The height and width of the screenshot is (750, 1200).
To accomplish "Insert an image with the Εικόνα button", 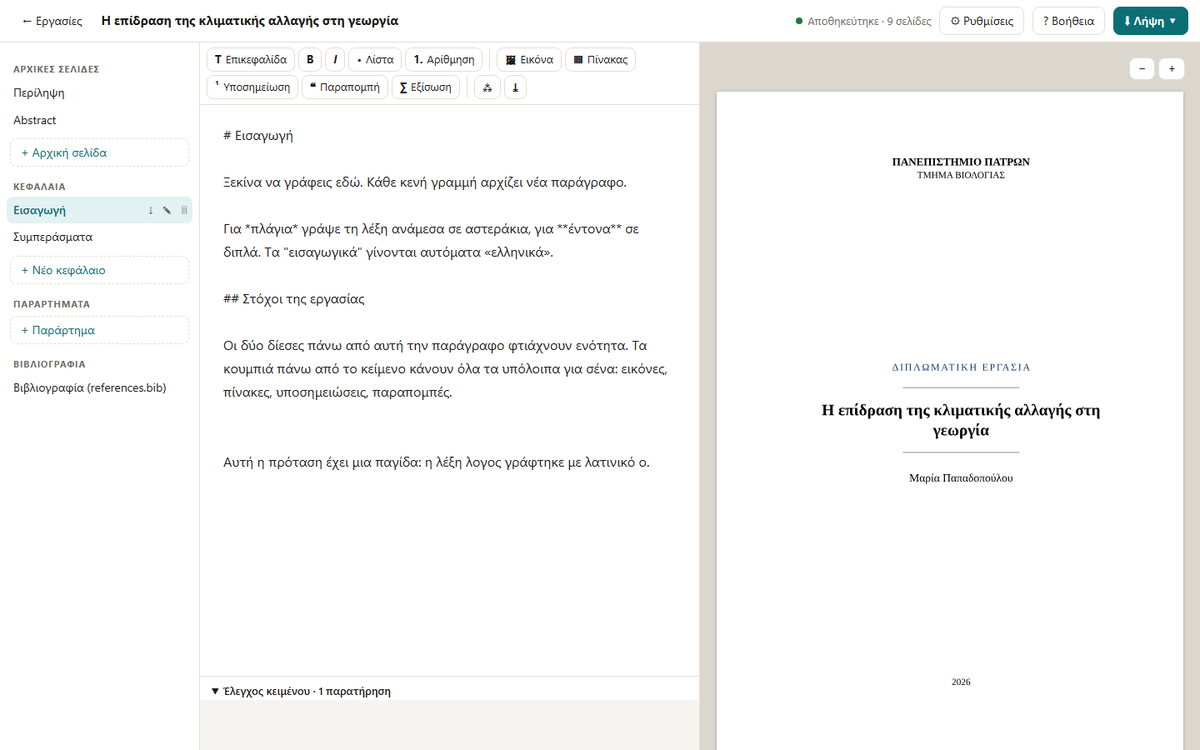I will (x=530, y=60).
